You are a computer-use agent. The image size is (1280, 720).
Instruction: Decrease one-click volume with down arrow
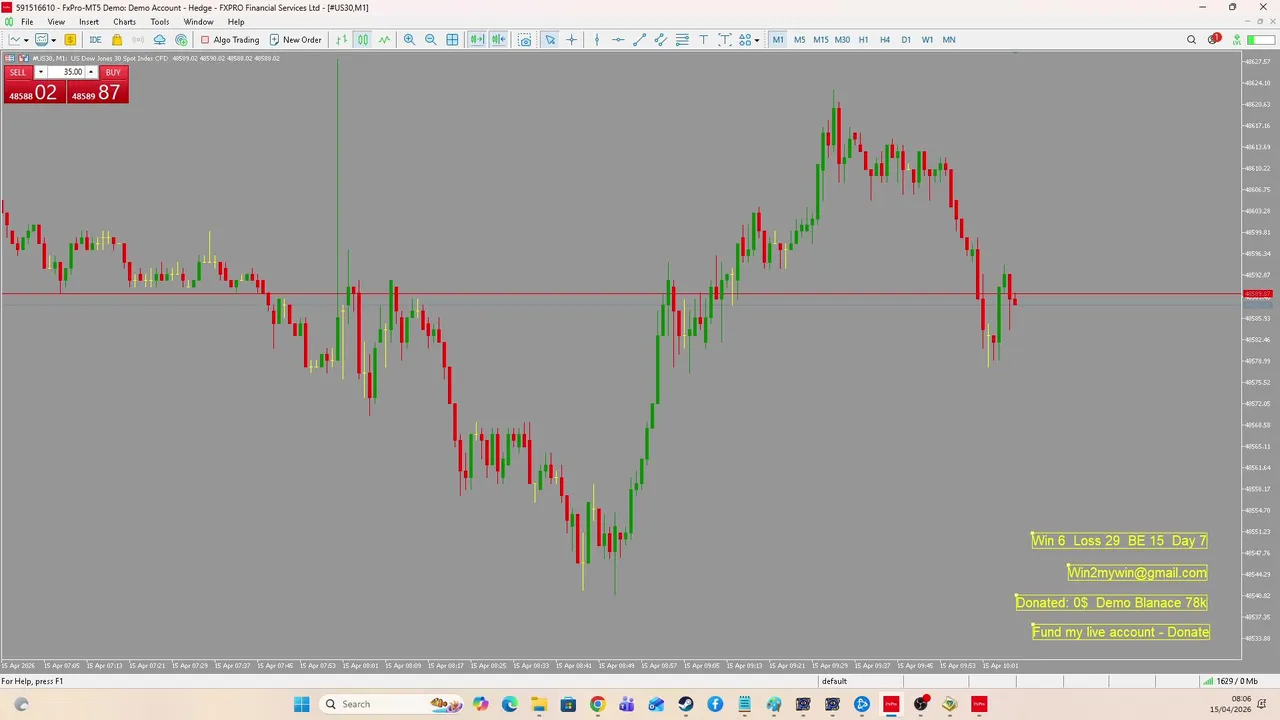coord(40,72)
